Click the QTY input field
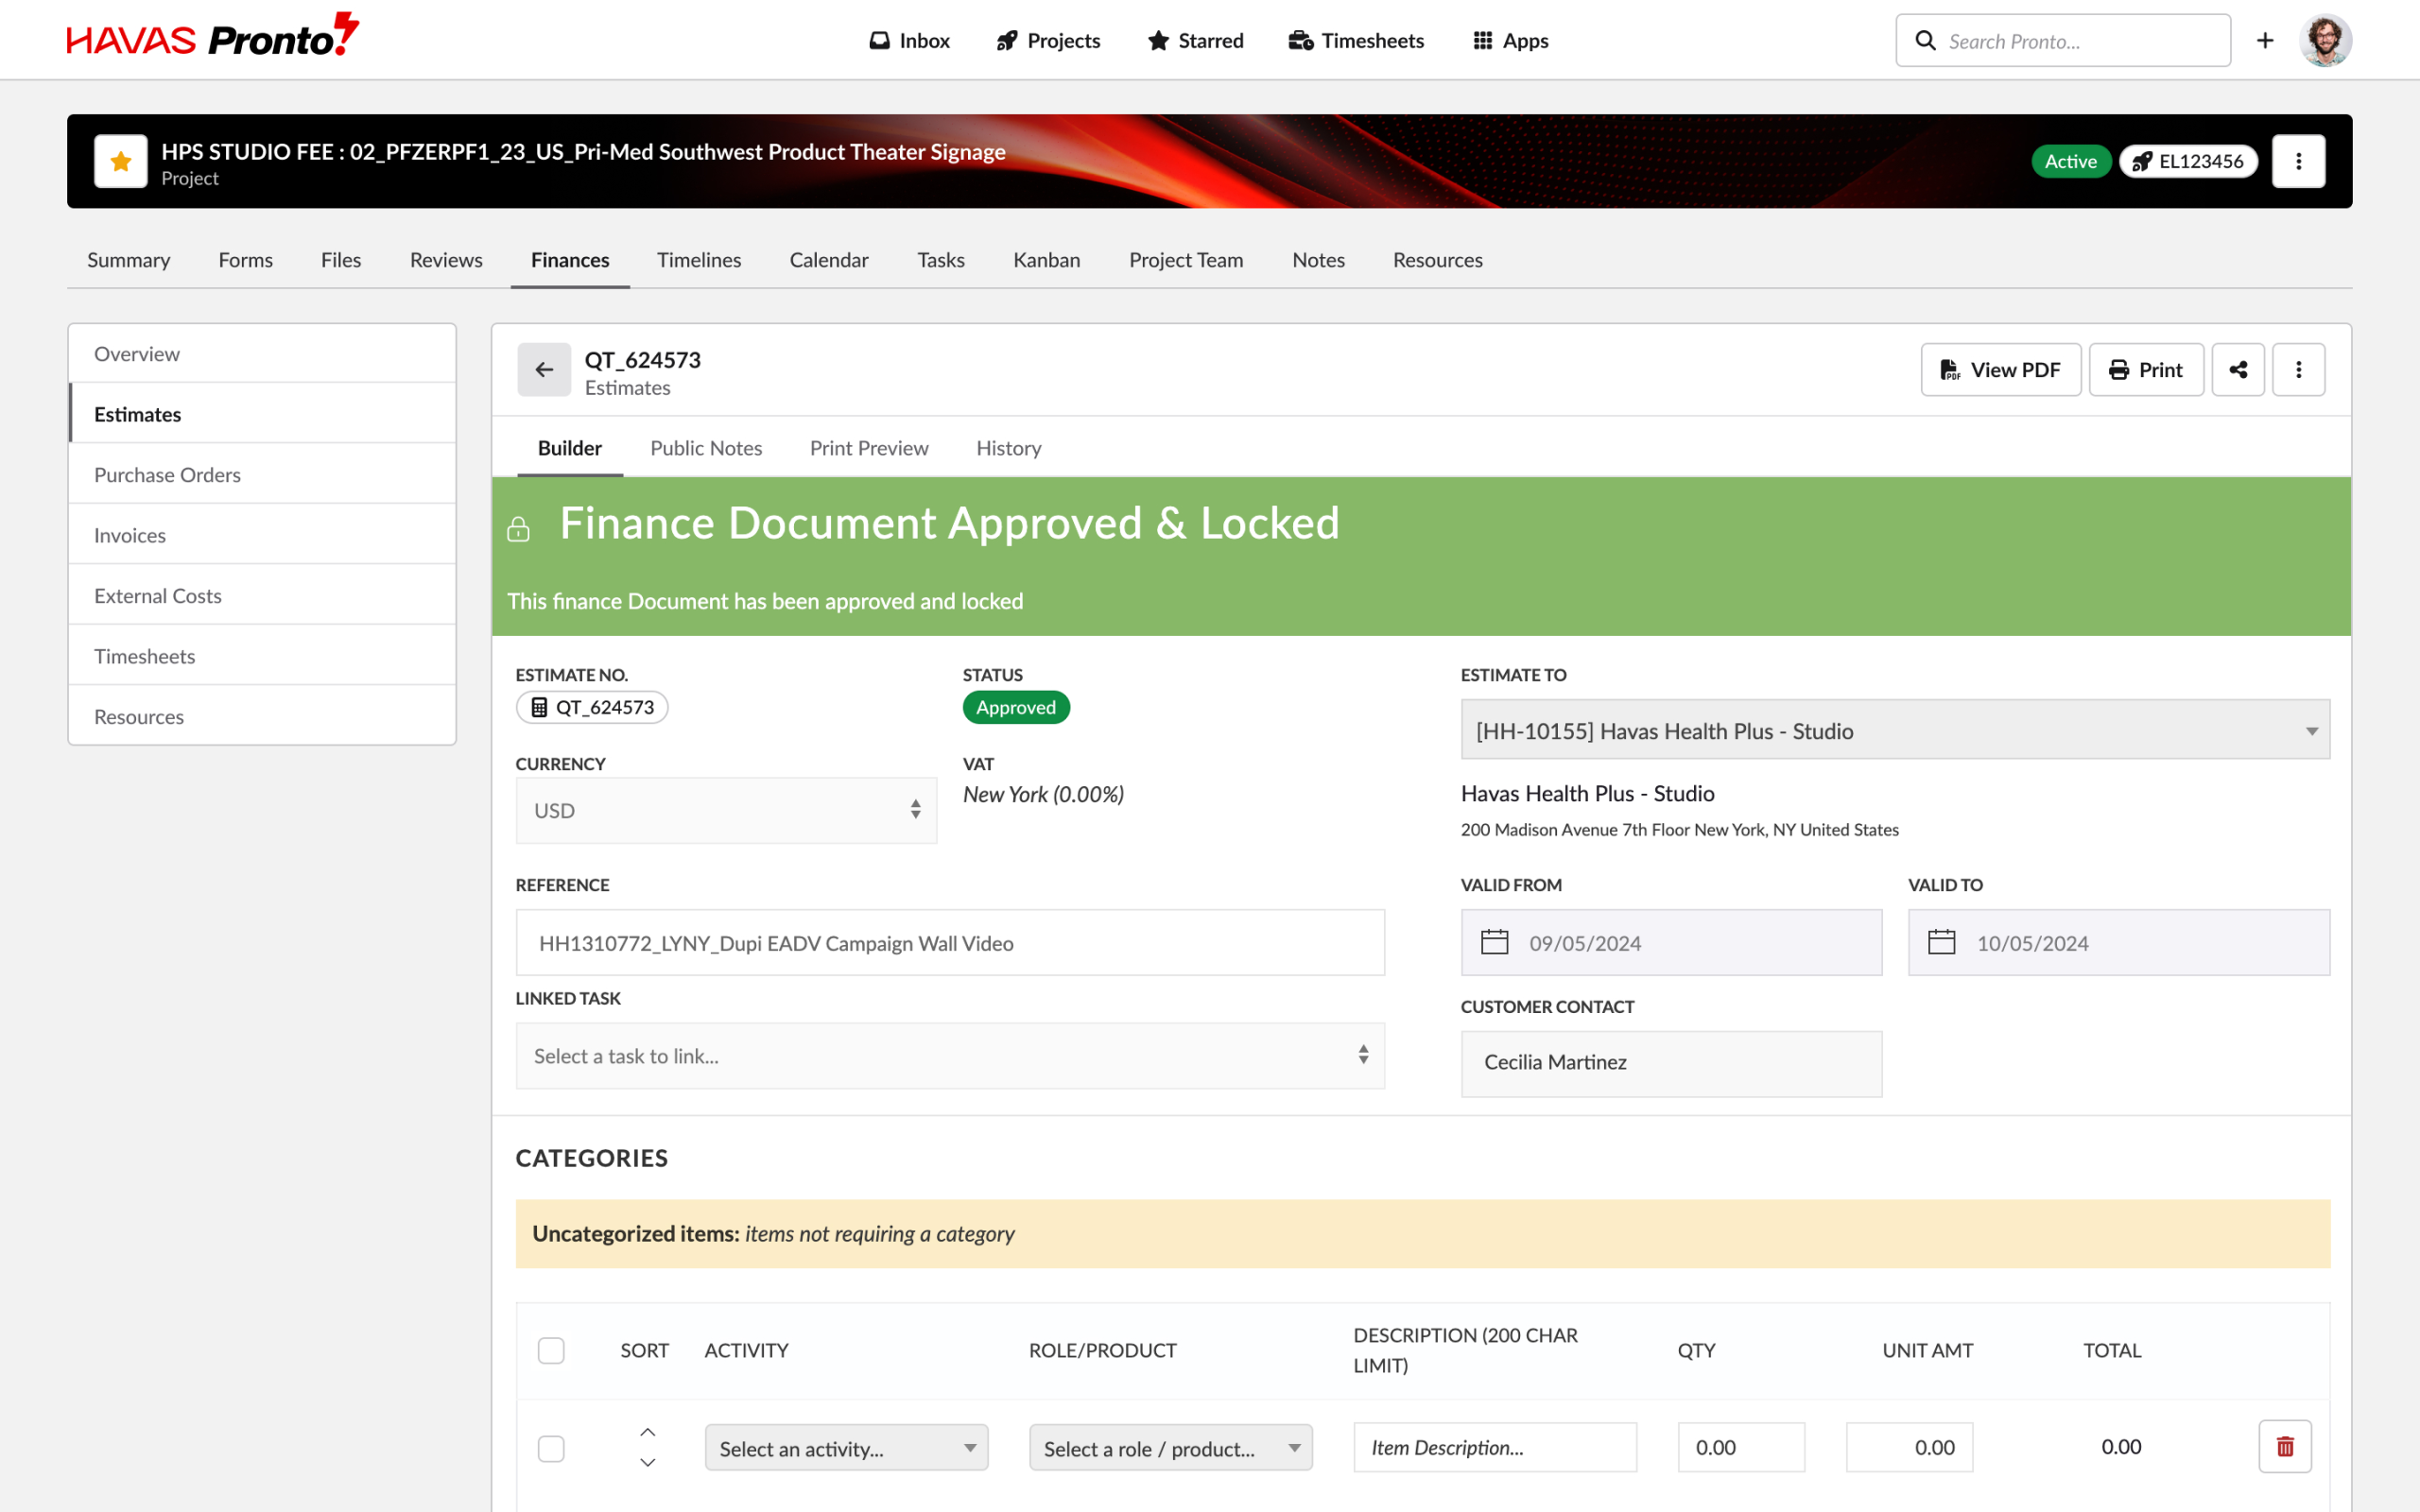The height and width of the screenshot is (1512, 2420). (x=1741, y=1448)
